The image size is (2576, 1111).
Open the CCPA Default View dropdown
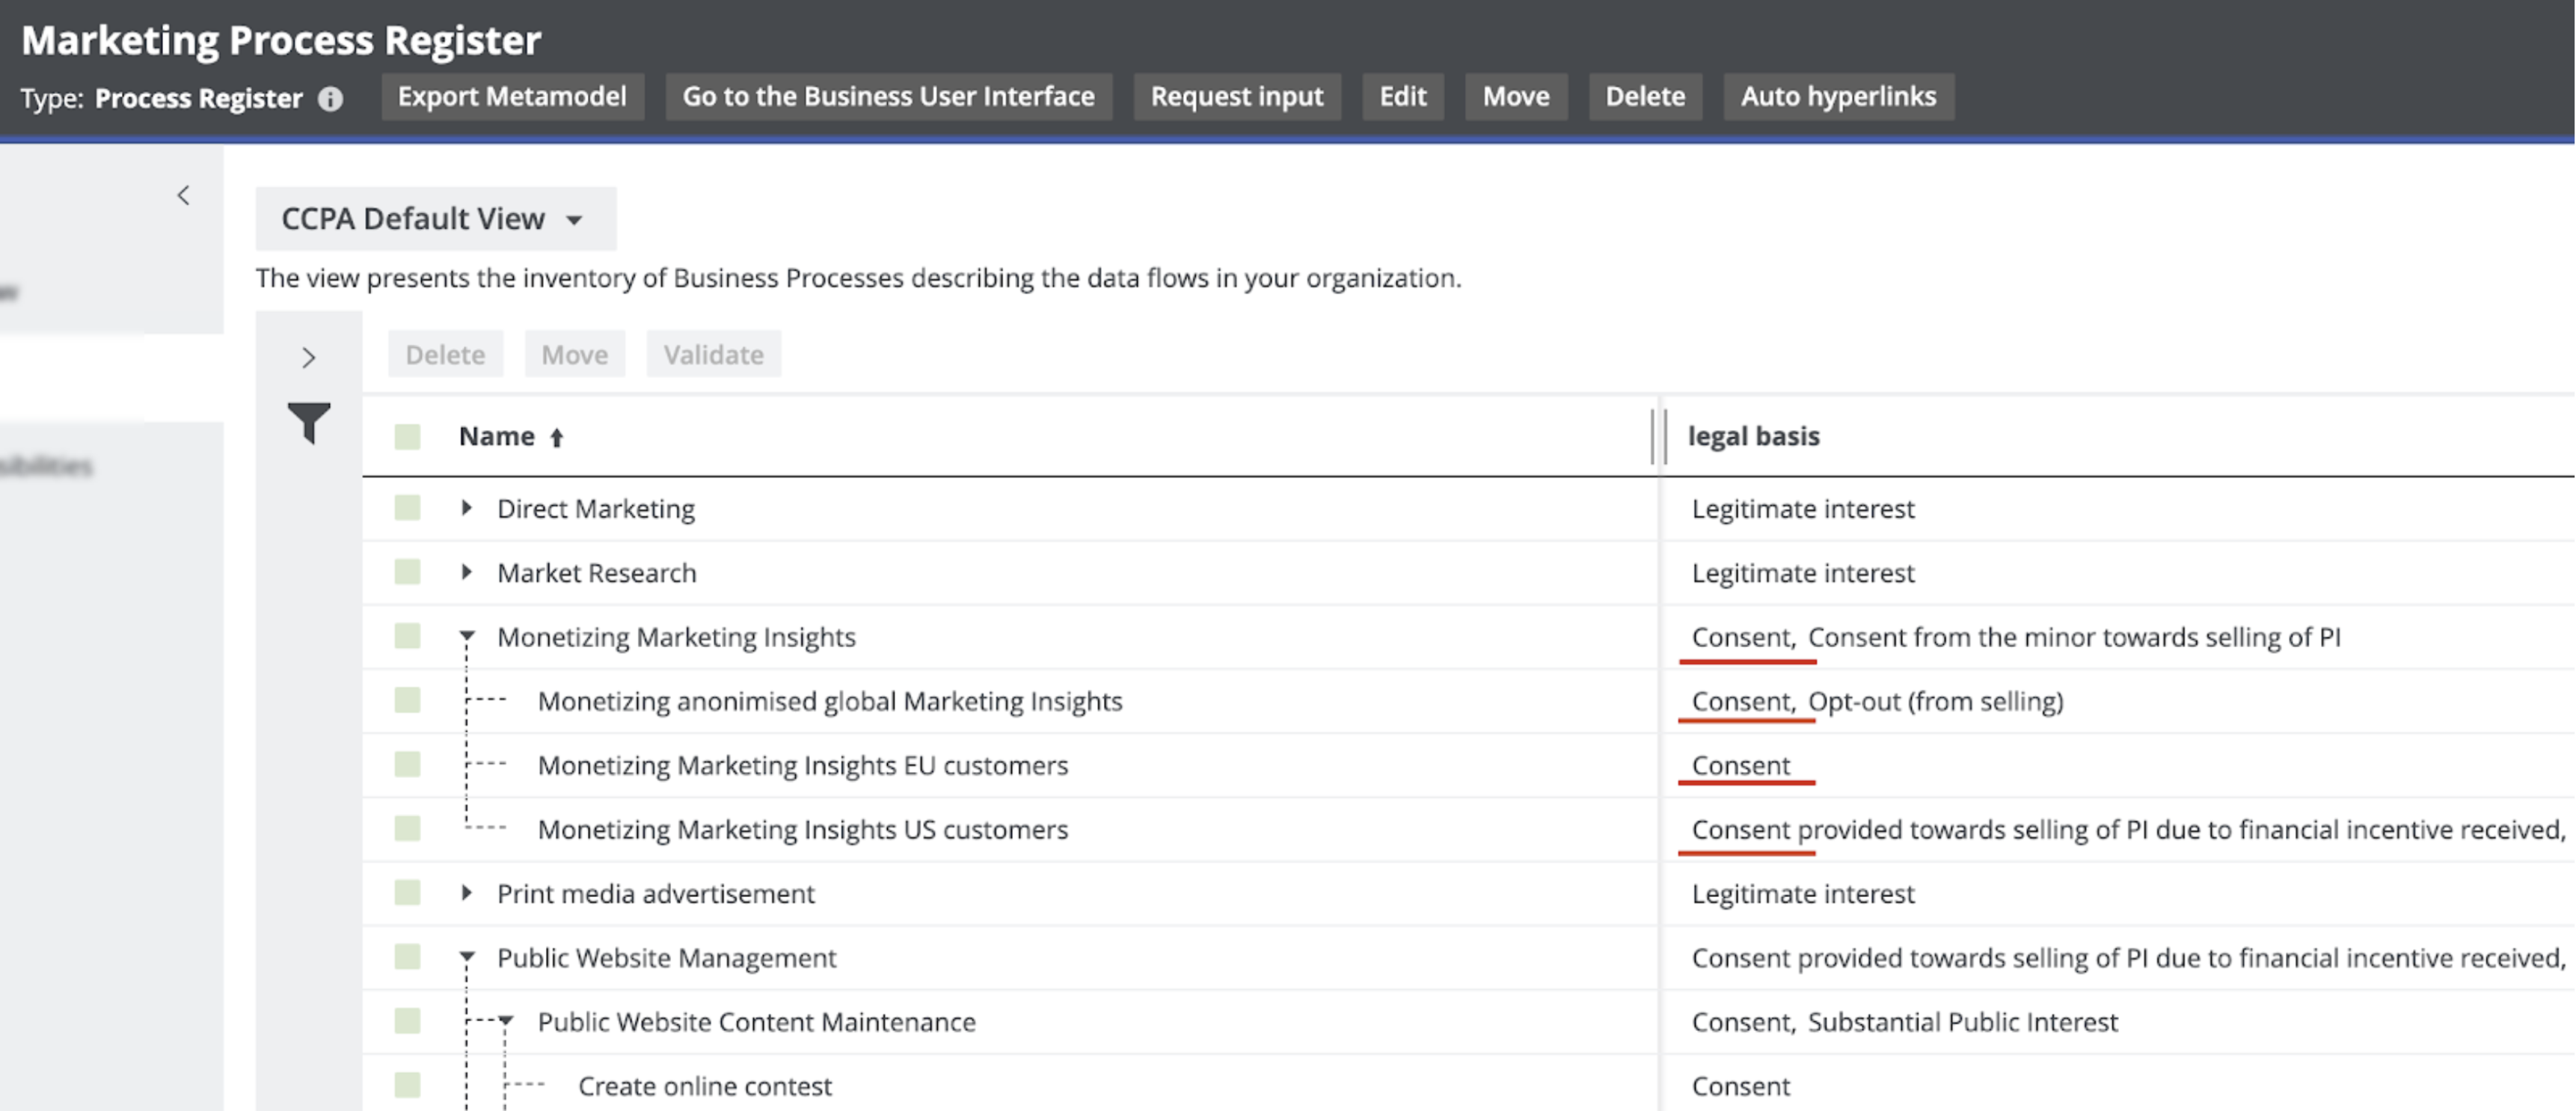(435, 218)
